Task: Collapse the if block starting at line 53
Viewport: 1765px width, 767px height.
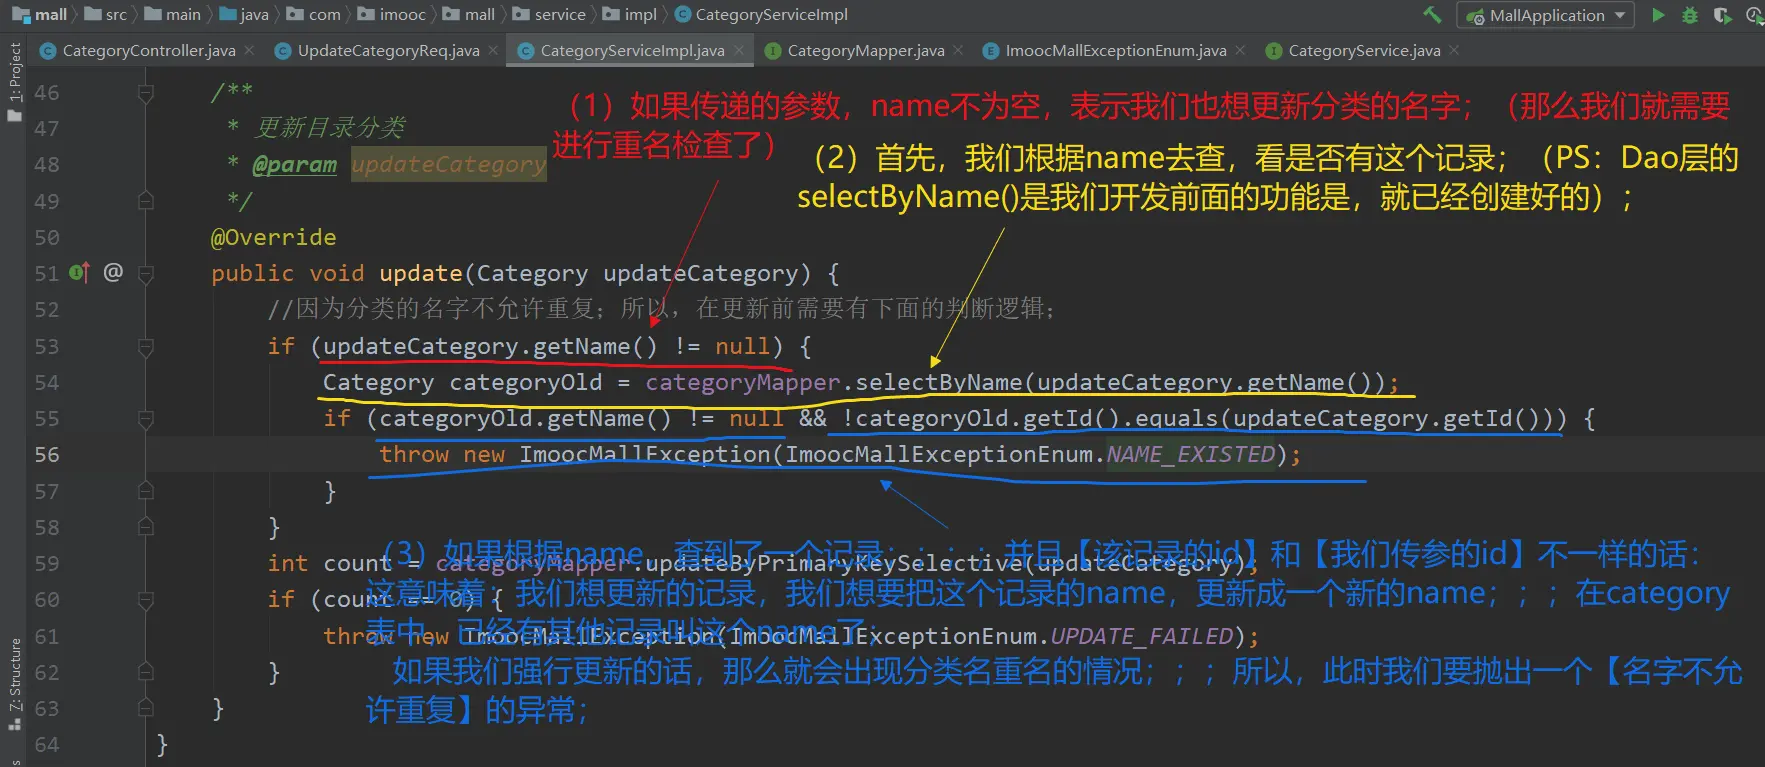Action: coord(146,346)
